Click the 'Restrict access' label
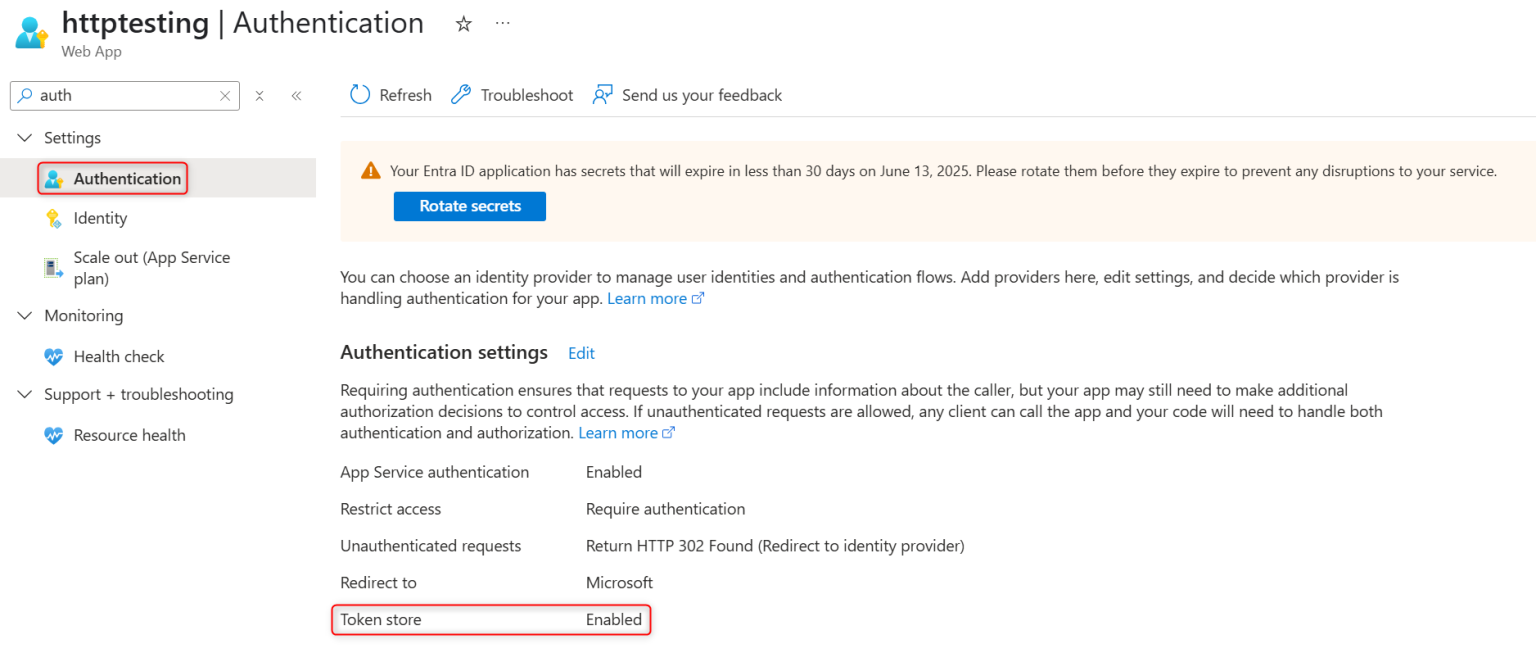Viewport: 1536px width, 662px height. pos(391,509)
